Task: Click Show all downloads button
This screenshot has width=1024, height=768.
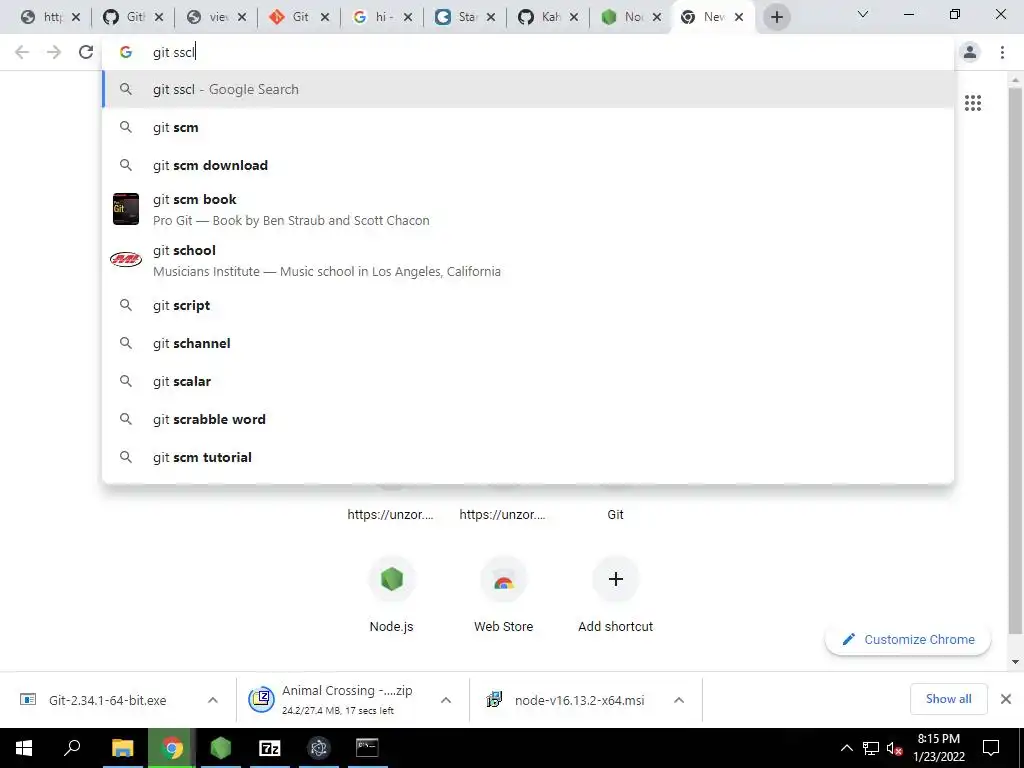Action: [x=948, y=699]
